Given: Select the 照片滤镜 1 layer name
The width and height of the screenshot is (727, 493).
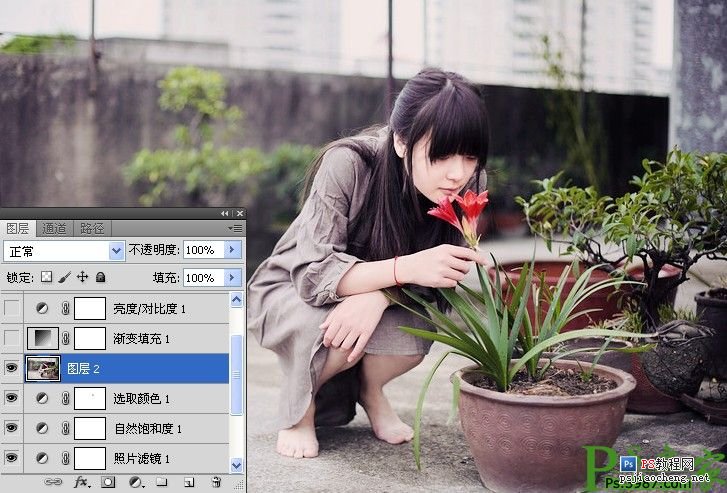Looking at the screenshot, I should coord(142,459).
